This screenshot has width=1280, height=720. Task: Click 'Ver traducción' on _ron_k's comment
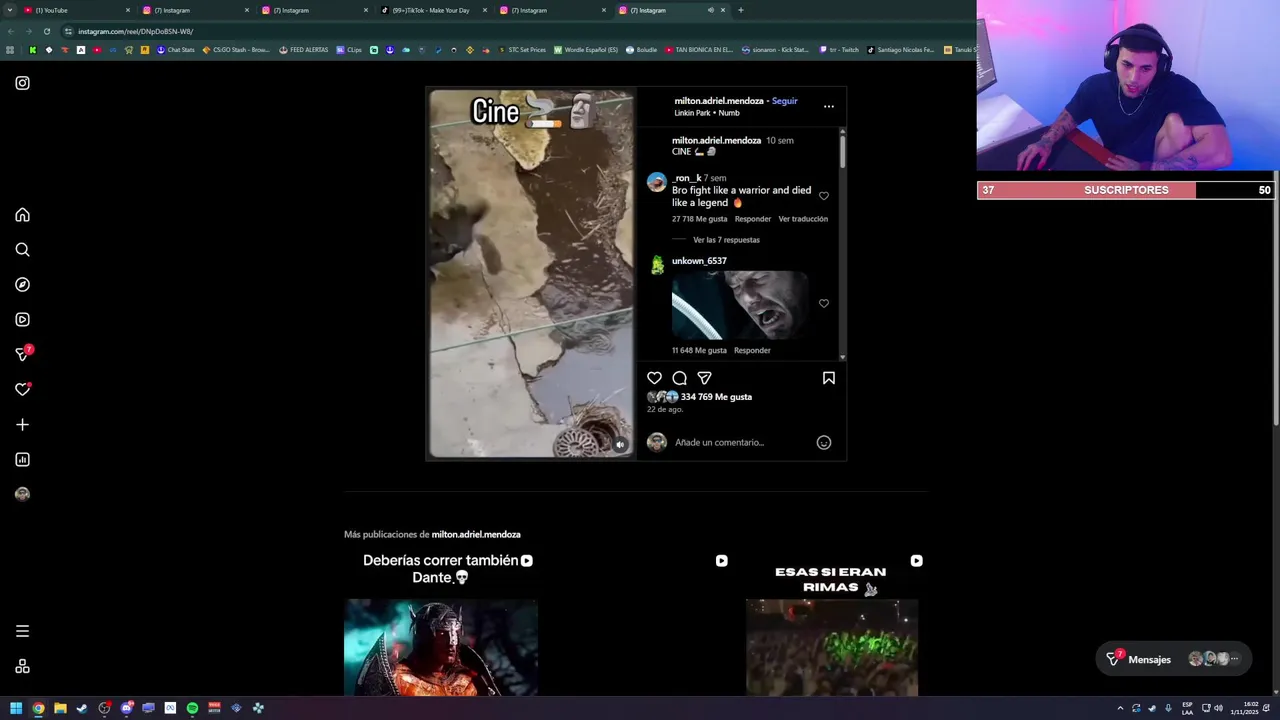[803, 219]
